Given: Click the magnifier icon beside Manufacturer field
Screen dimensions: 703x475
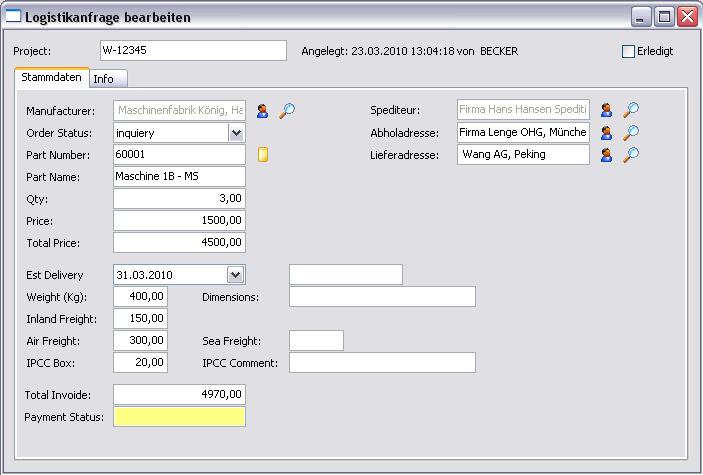Looking at the screenshot, I should (x=287, y=111).
